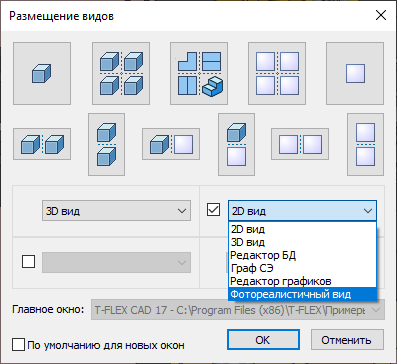Screen dimensions: 397x364
Task: Open the disabled lower-left view dropdown
Action: pyautogui.click(x=116, y=262)
